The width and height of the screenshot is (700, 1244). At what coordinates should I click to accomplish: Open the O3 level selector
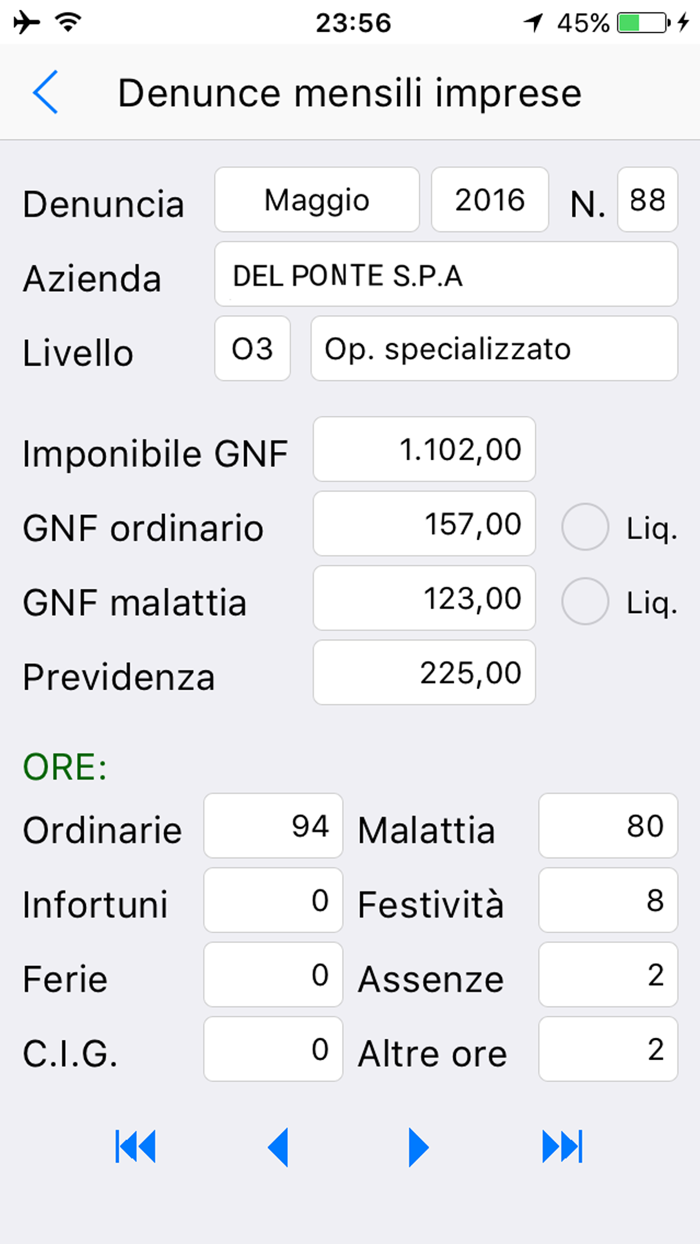252,348
